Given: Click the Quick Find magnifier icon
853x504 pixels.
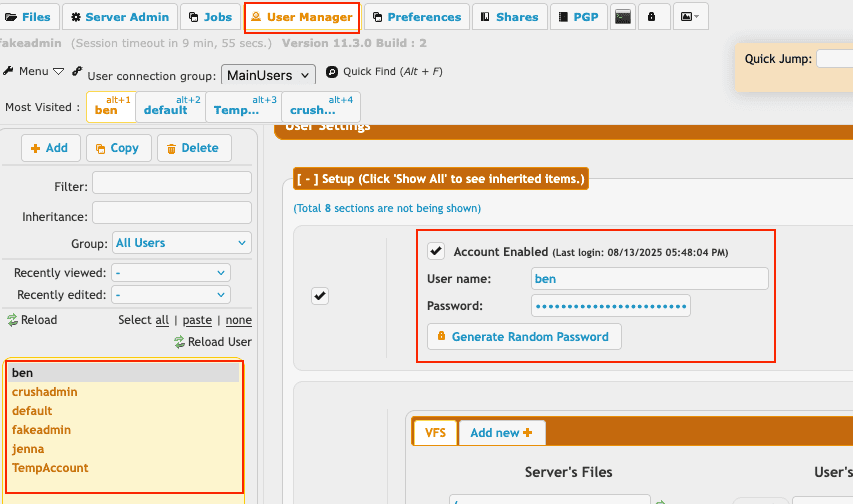Looking at the screenshot, I should (332, 72).
